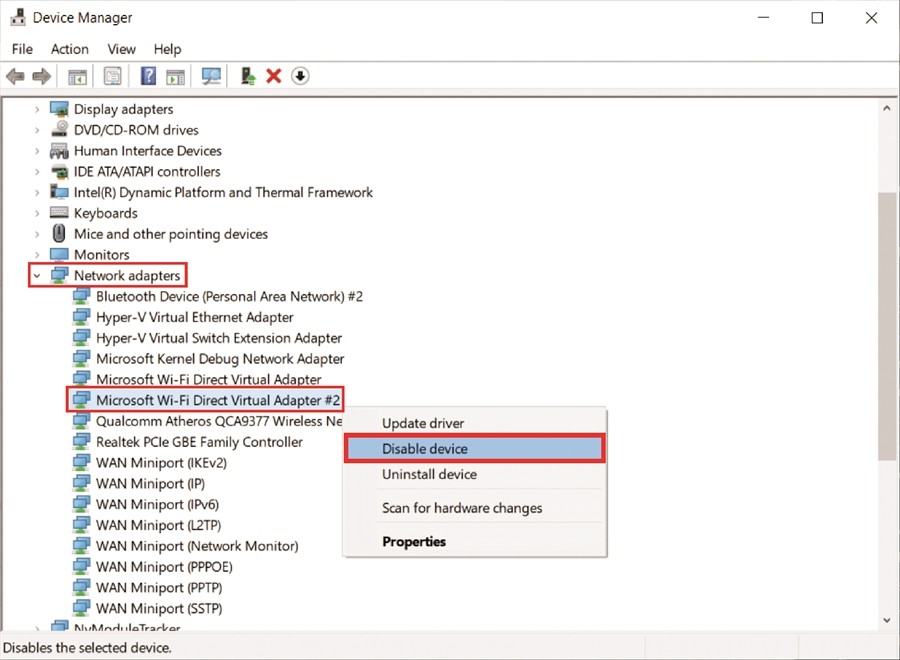Click the Update driver toolbar icon
The width and height of the screenshot is (900, 660).
tap(248, 76)
